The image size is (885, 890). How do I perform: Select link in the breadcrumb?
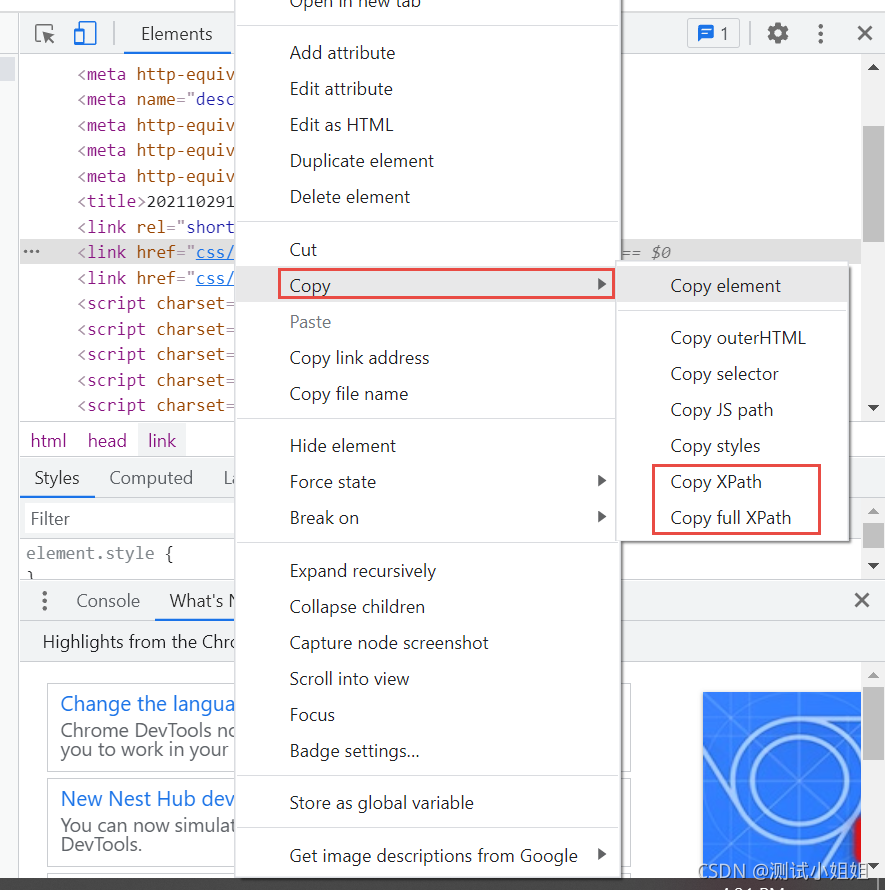162,440
